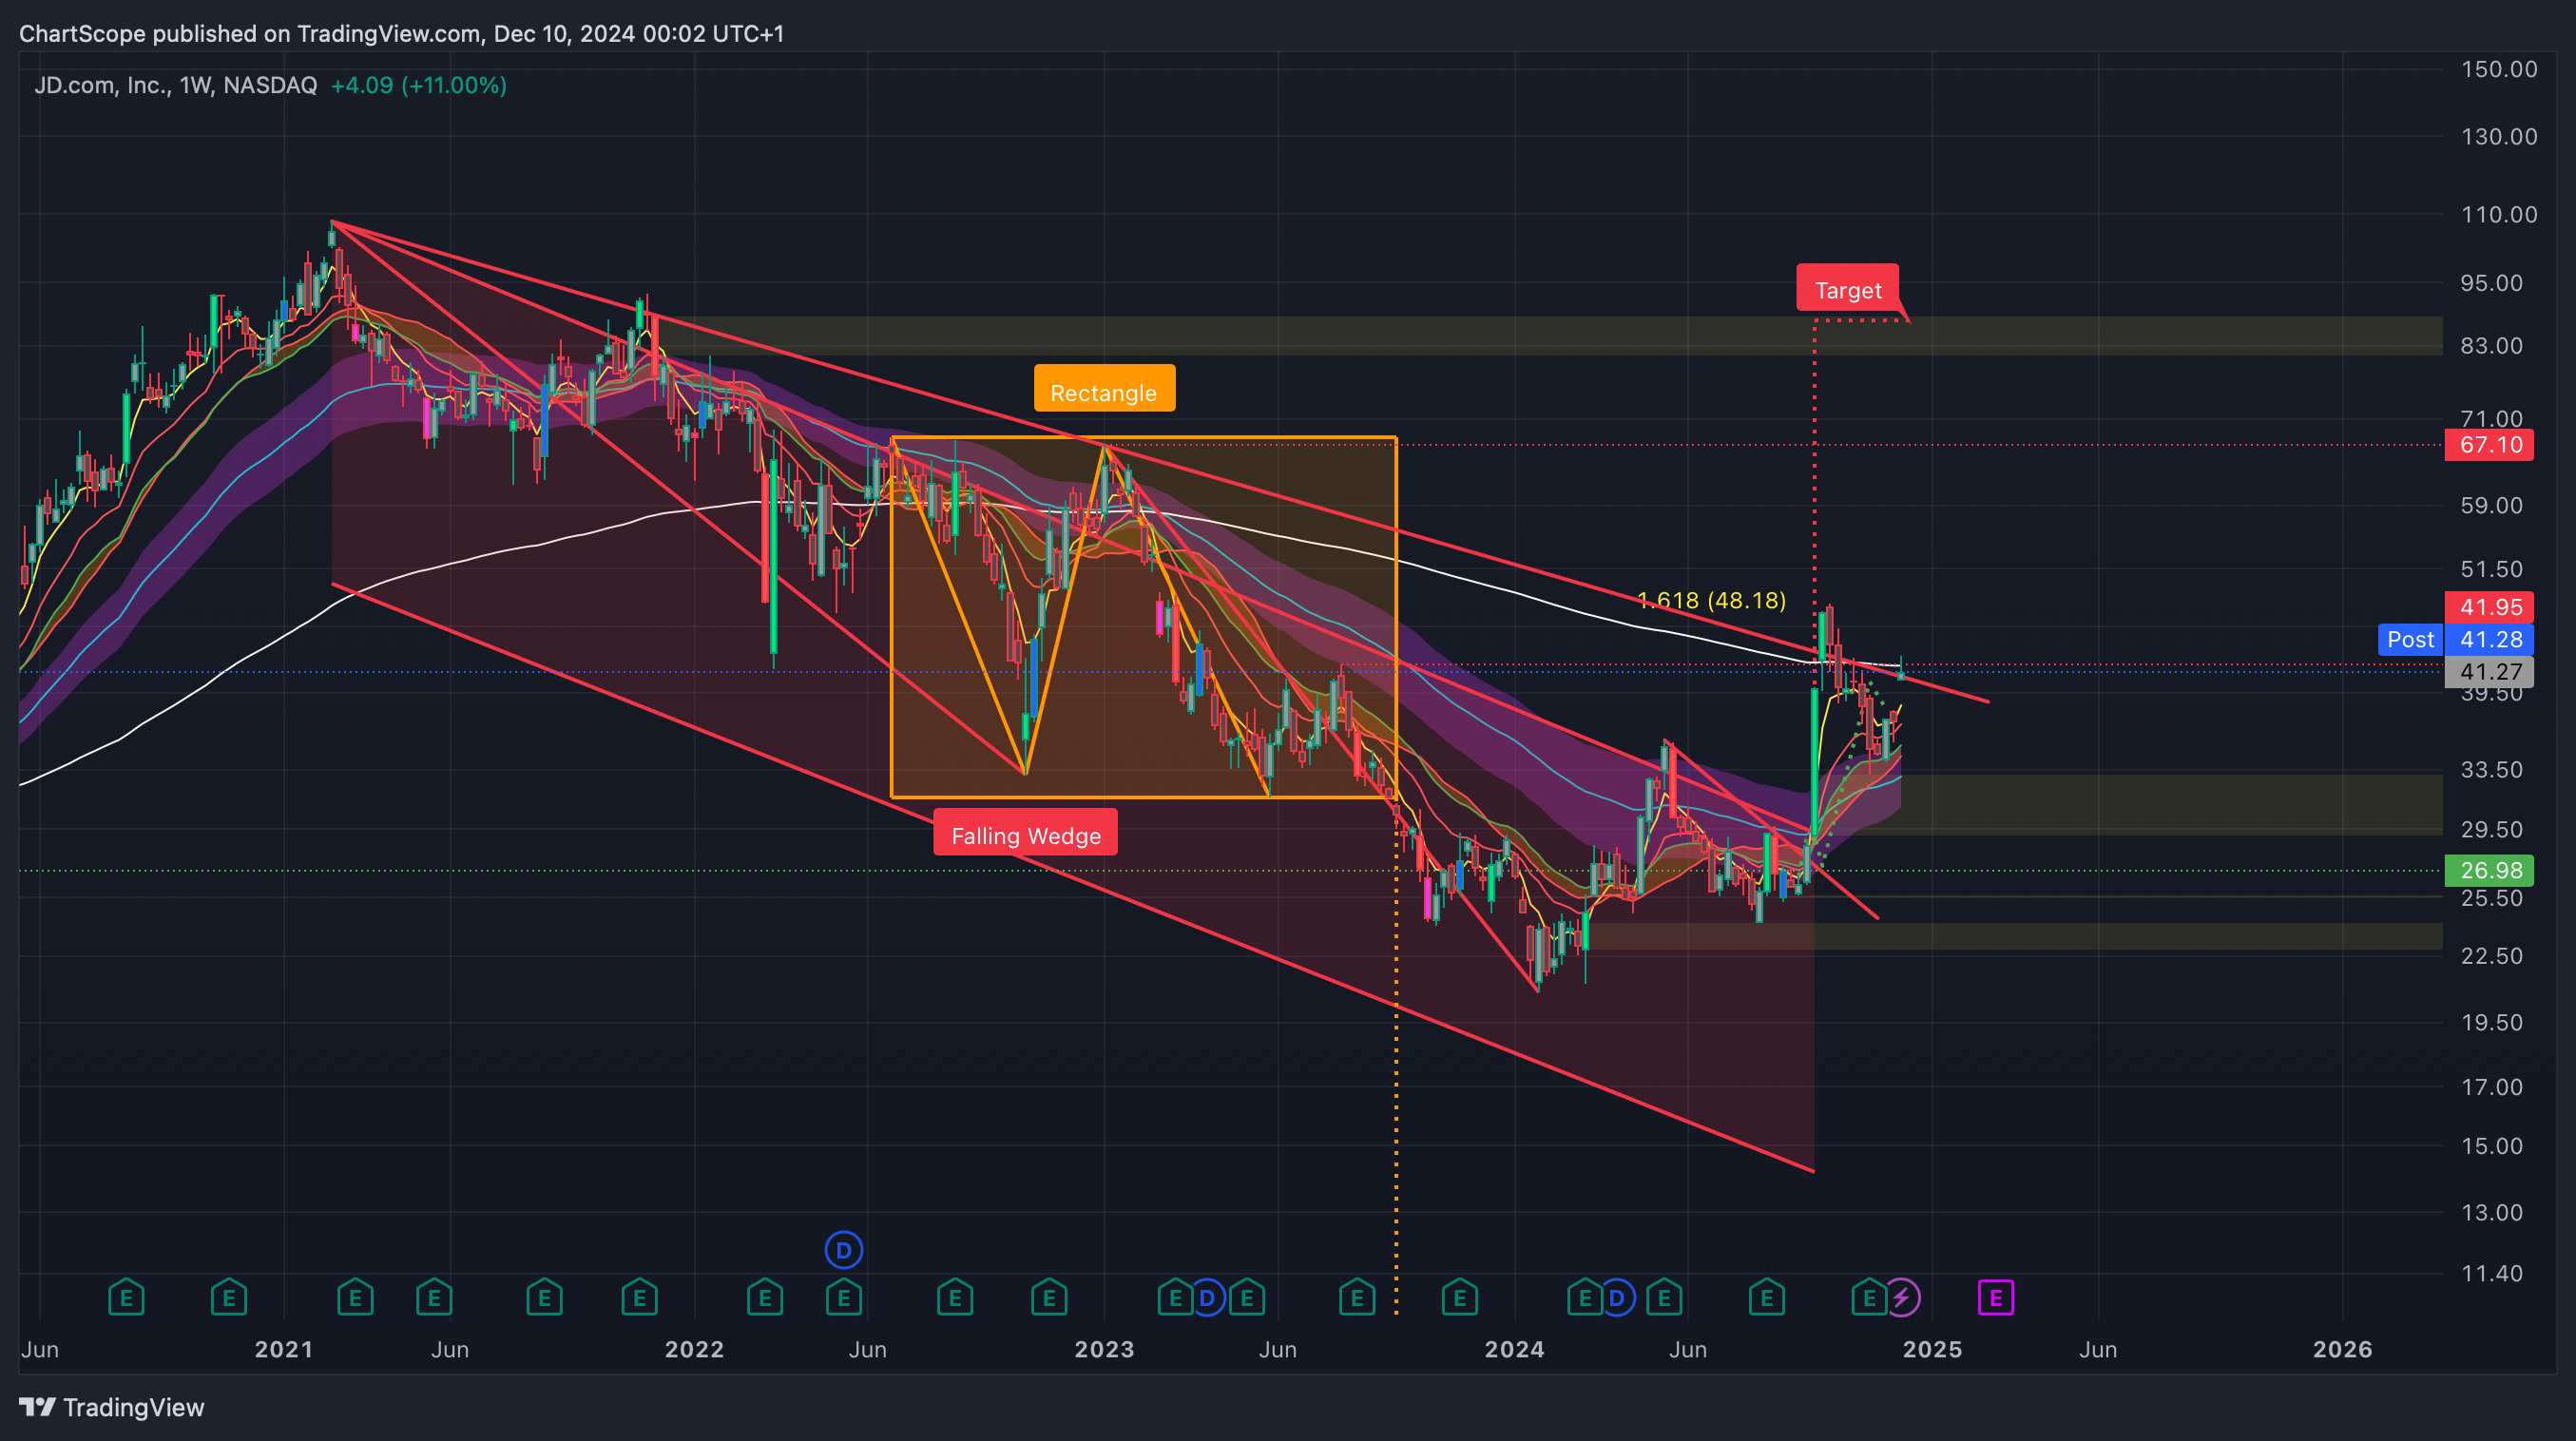The image size is (2576, 1441).
Task: Click the leftmost green earnings E marker
Action: tap(126, 1298)
